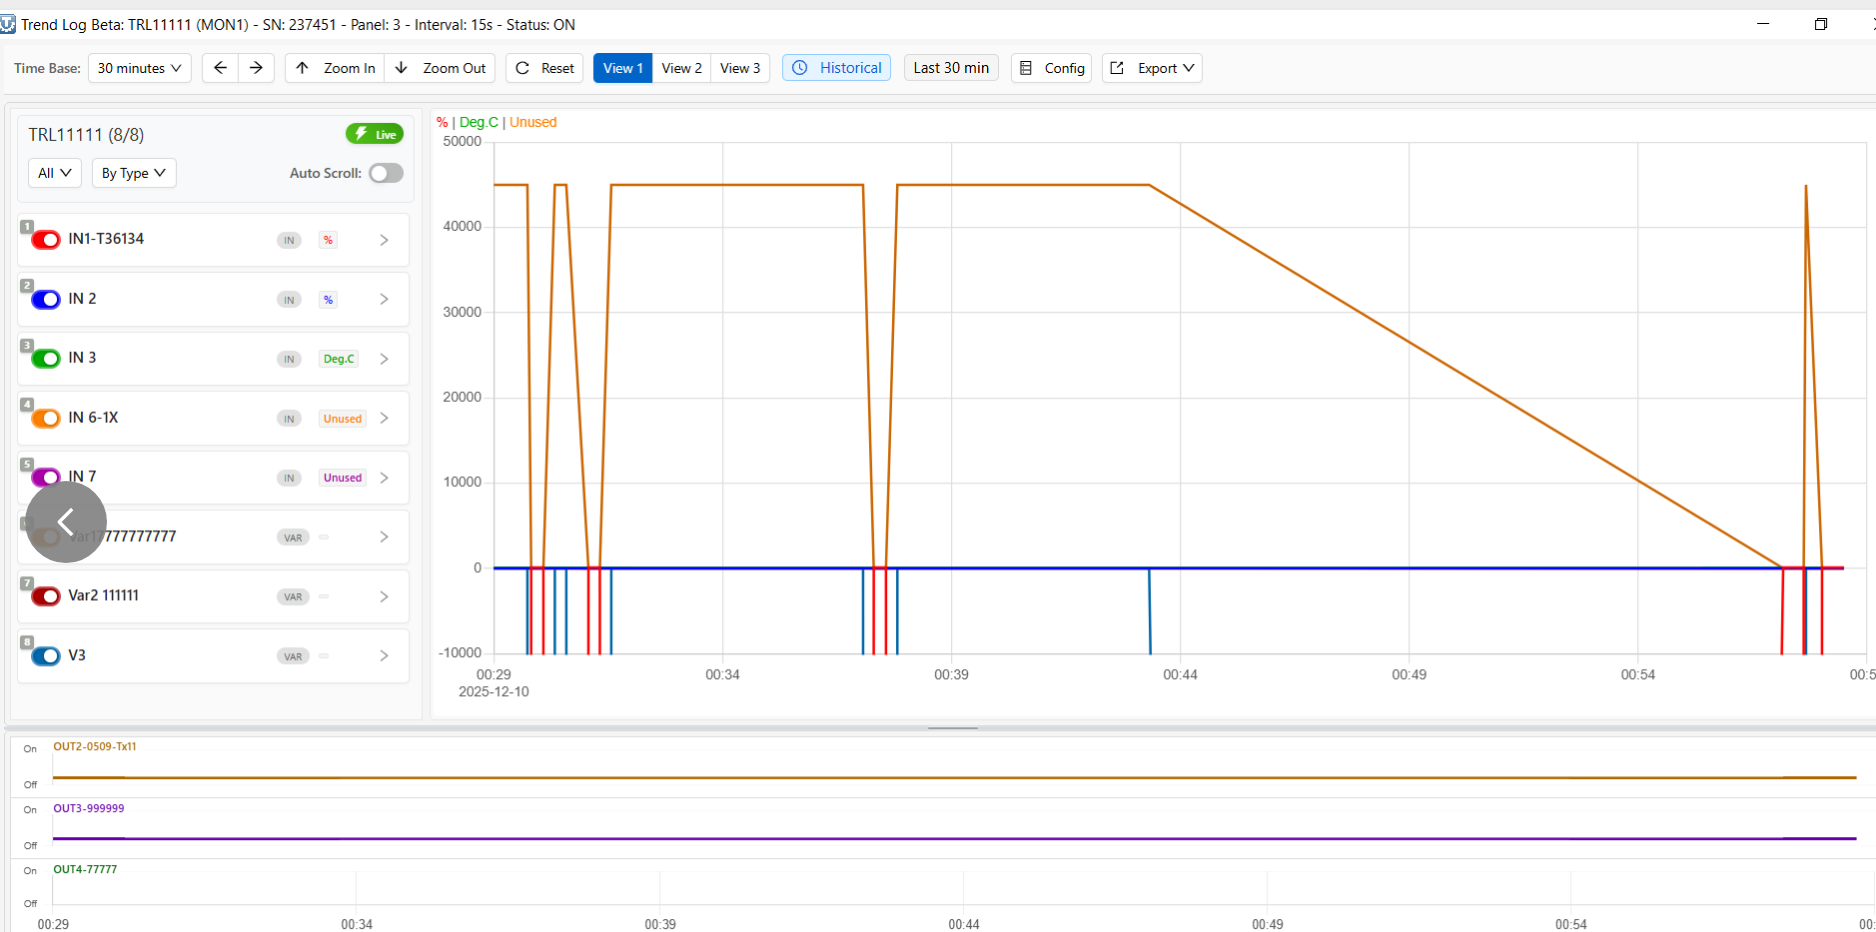Disable the IN 3 series toggle

pos(46,359)
